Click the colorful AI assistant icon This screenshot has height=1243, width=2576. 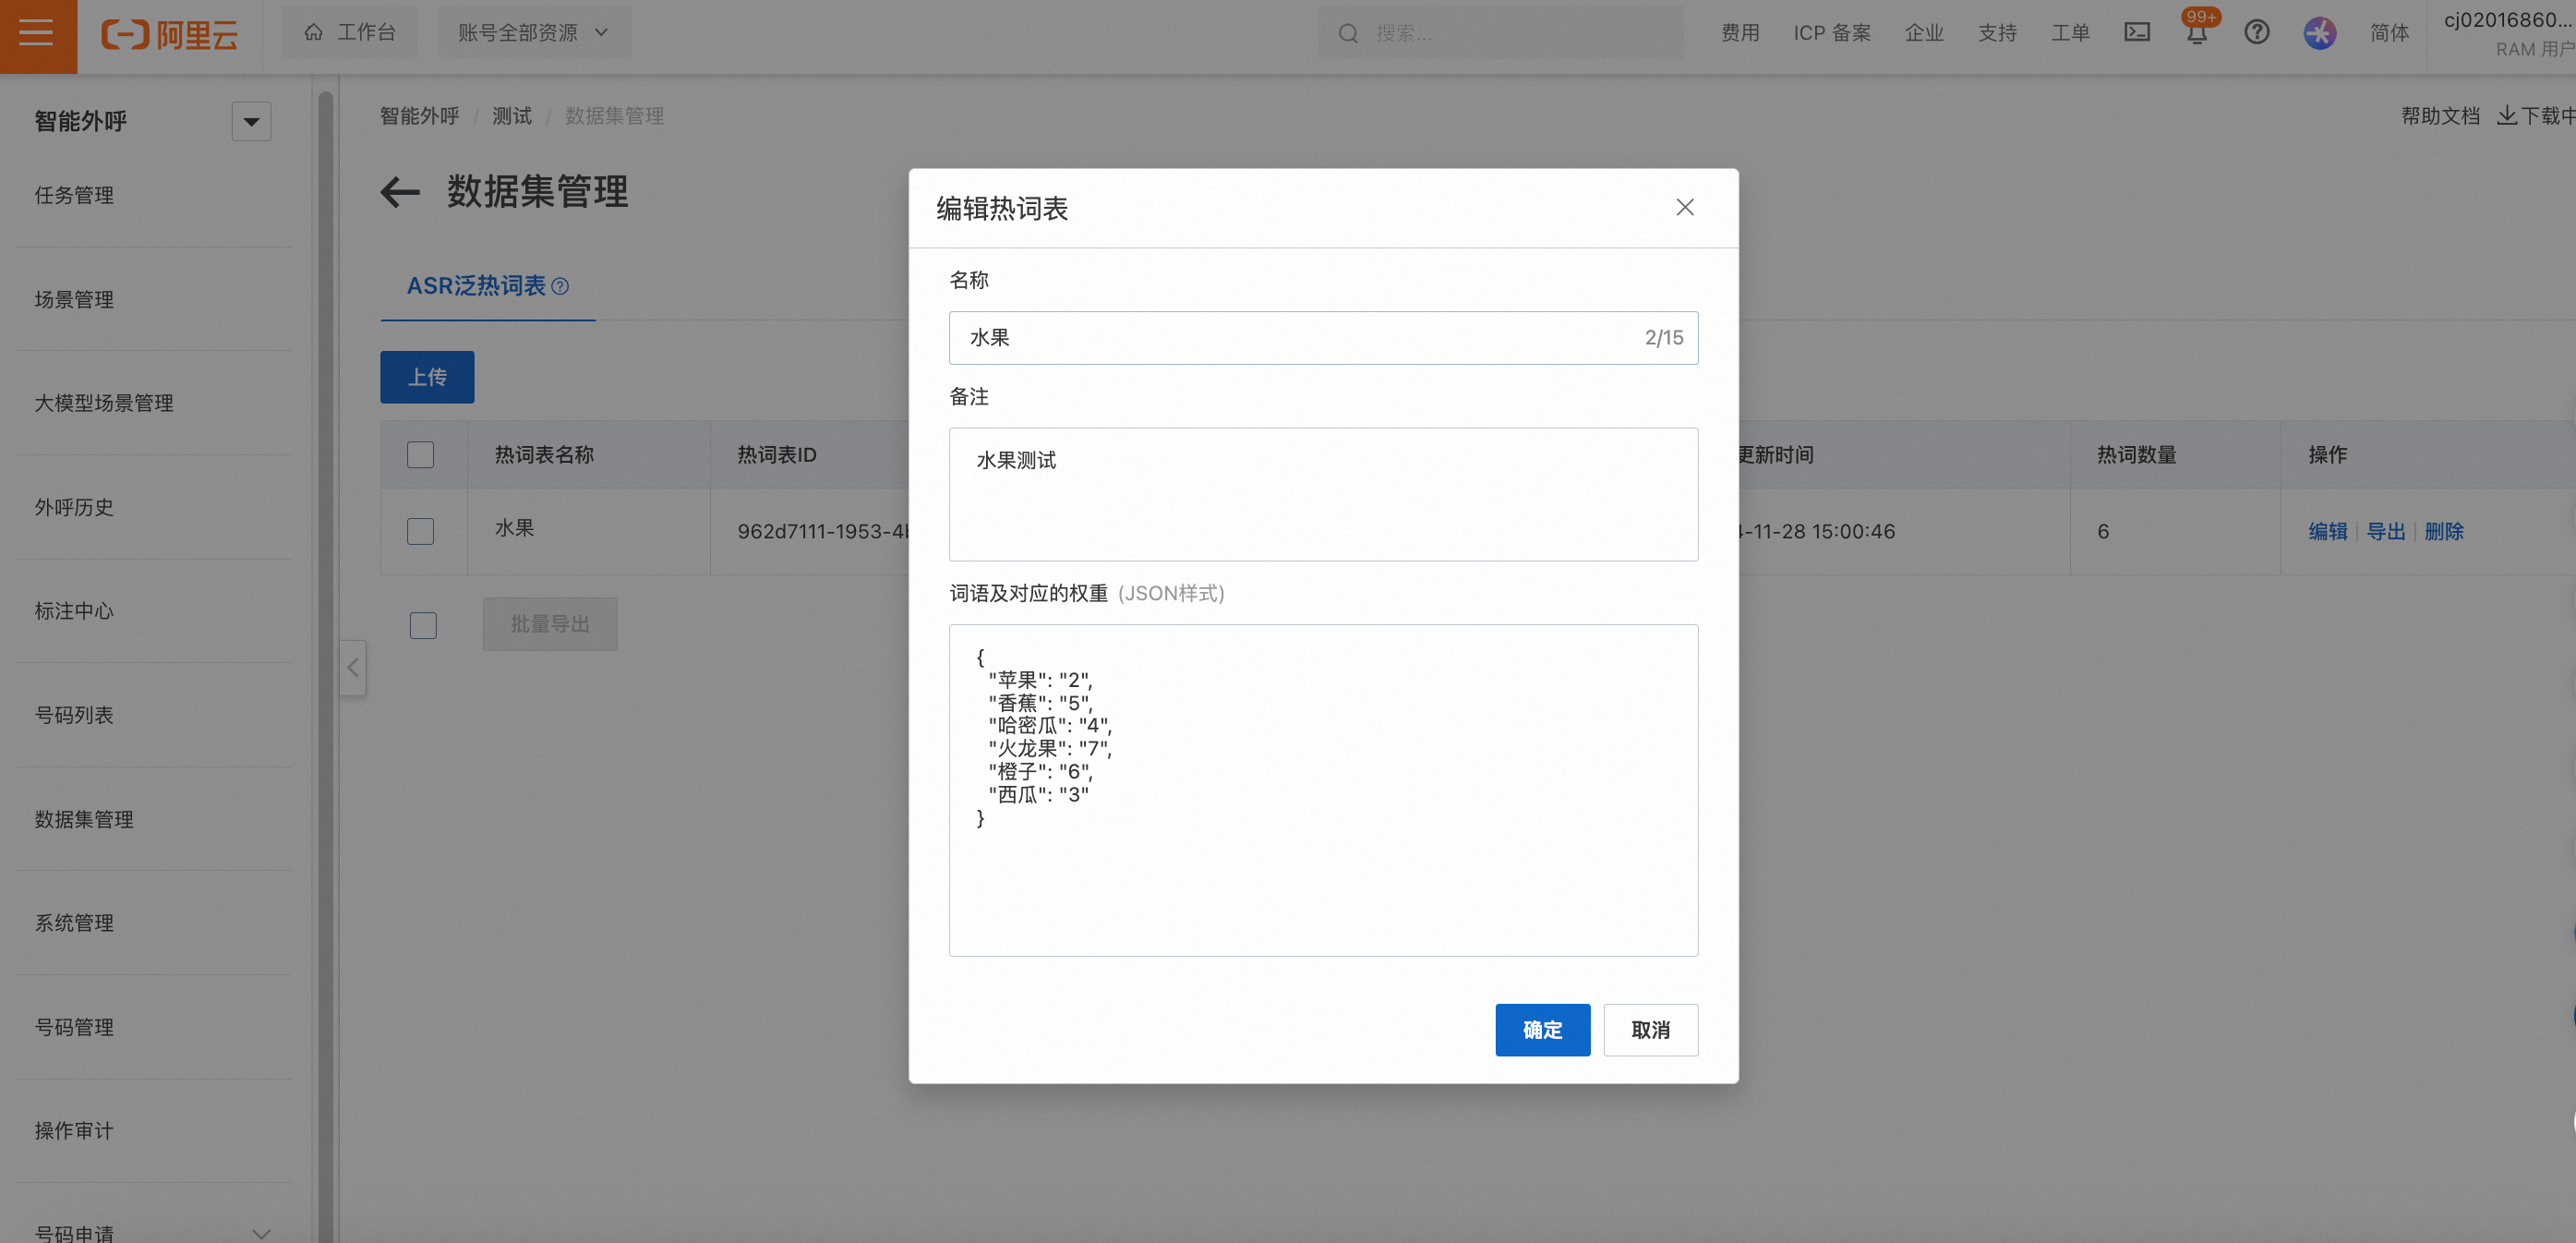pos(2319,33)
